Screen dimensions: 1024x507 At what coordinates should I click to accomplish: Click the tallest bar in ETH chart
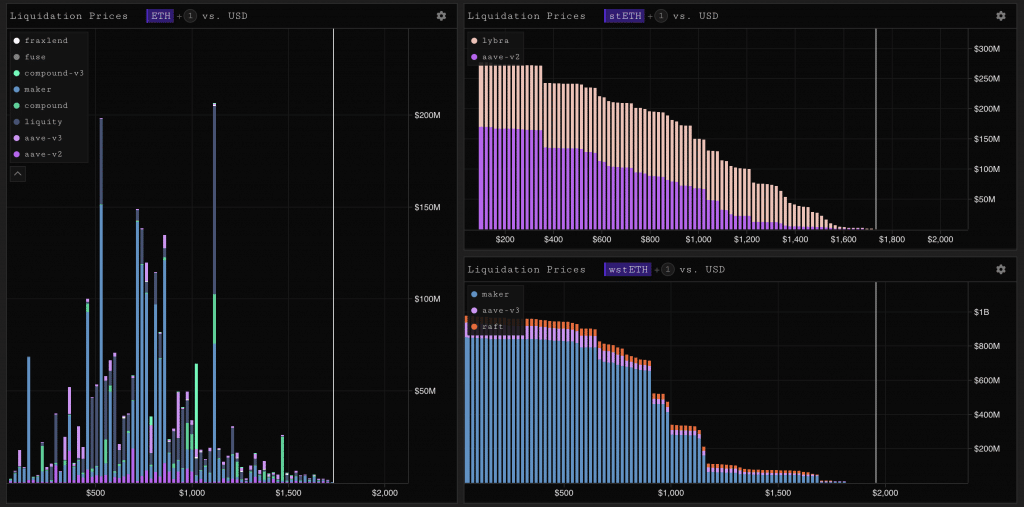tap(214, 293)
